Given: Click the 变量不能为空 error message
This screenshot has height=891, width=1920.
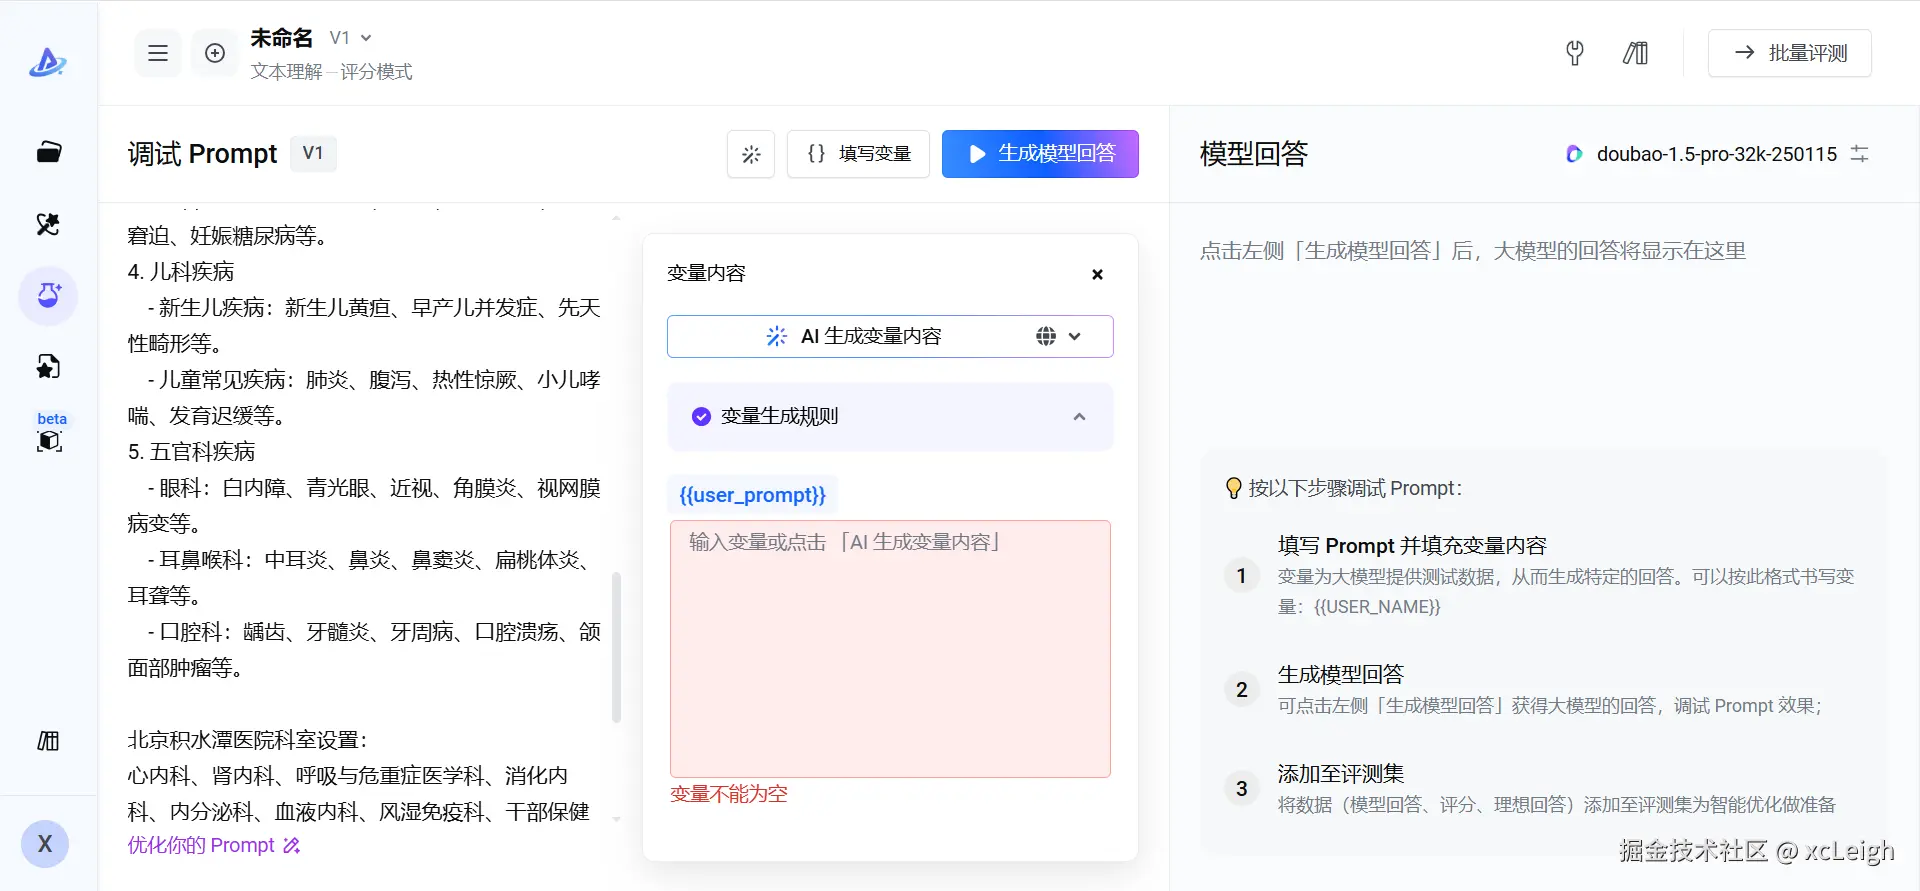Looking at the screenshot, I should [x=729, y=794].
